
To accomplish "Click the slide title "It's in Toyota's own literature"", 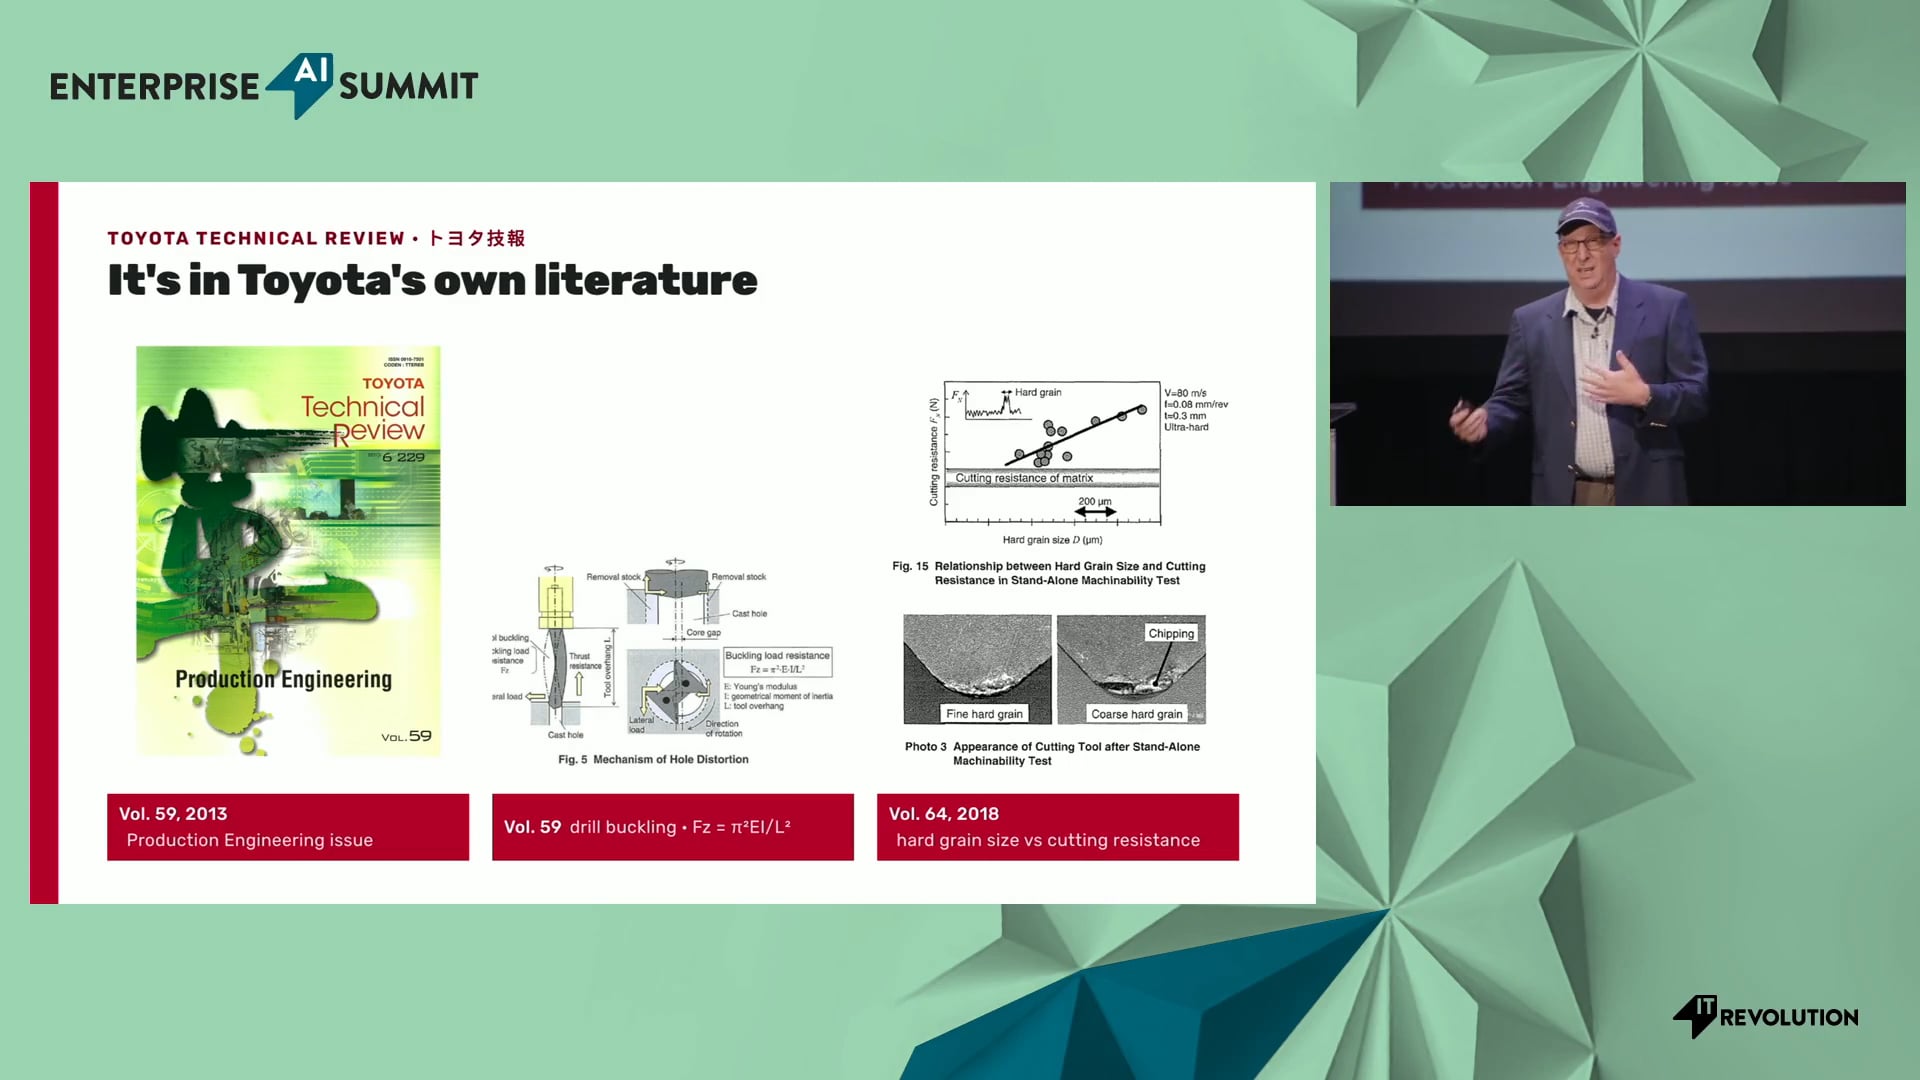I will (x=432, y=280).
